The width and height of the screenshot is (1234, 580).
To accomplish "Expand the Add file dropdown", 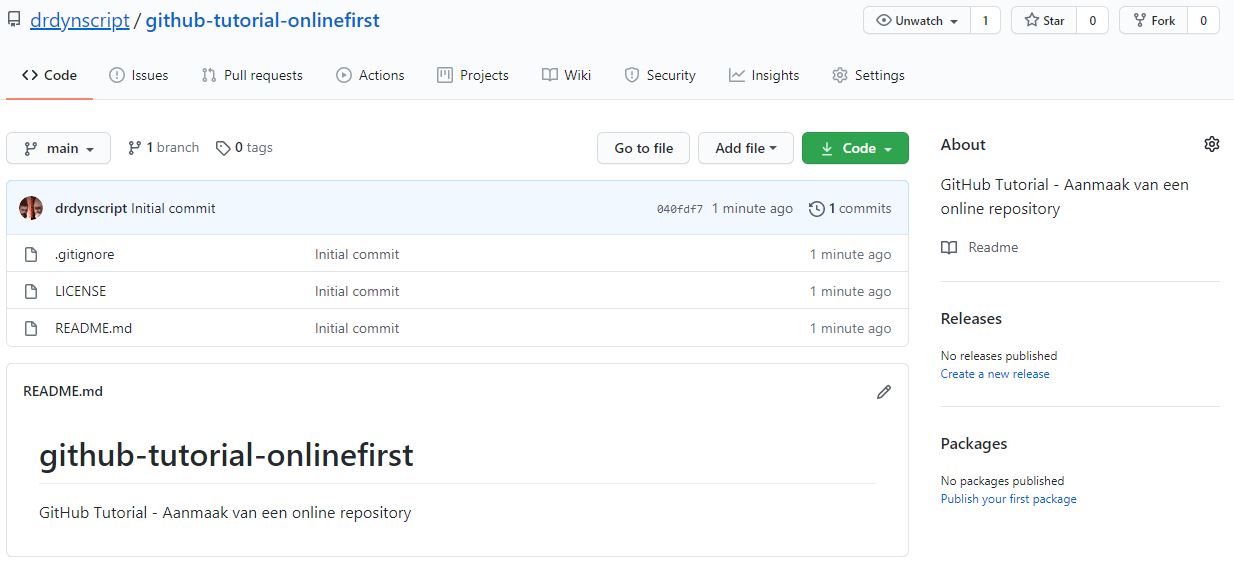I will (x=745, y=148).
